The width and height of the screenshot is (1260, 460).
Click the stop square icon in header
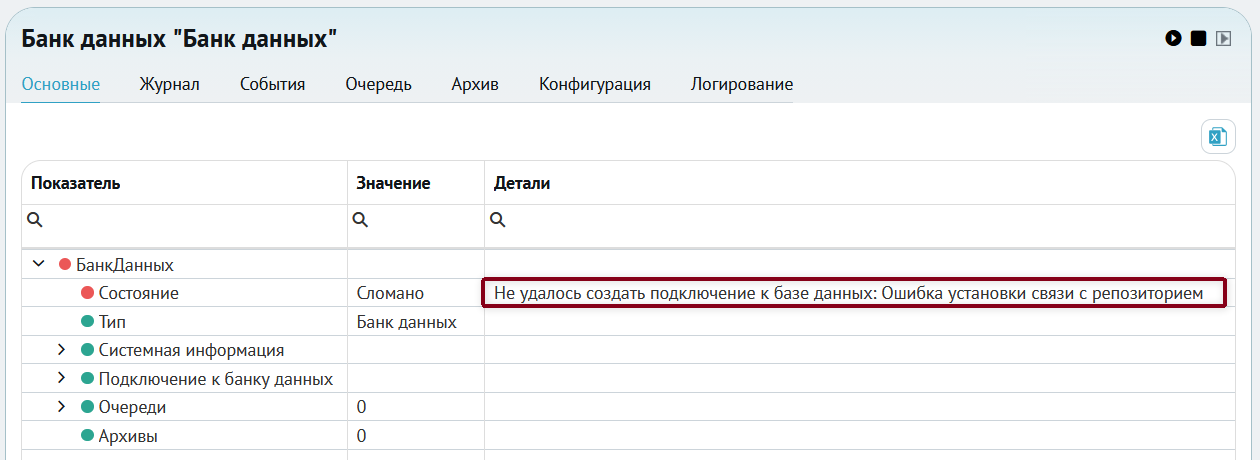coord(1198,38)
